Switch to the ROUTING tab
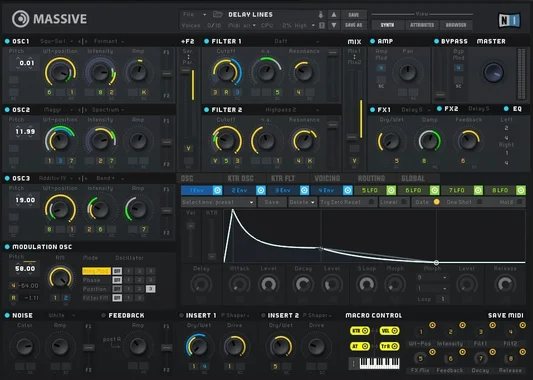Viewport: 533px width, 380px height. pyautogui.click(x=371, y=178)
